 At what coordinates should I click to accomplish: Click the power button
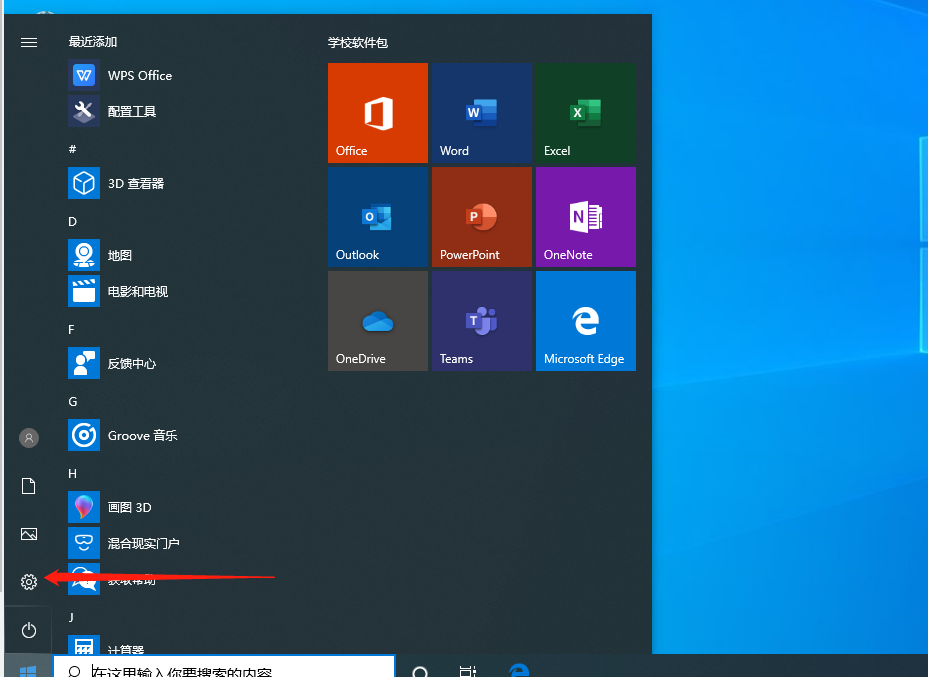[x=28, y=630]
